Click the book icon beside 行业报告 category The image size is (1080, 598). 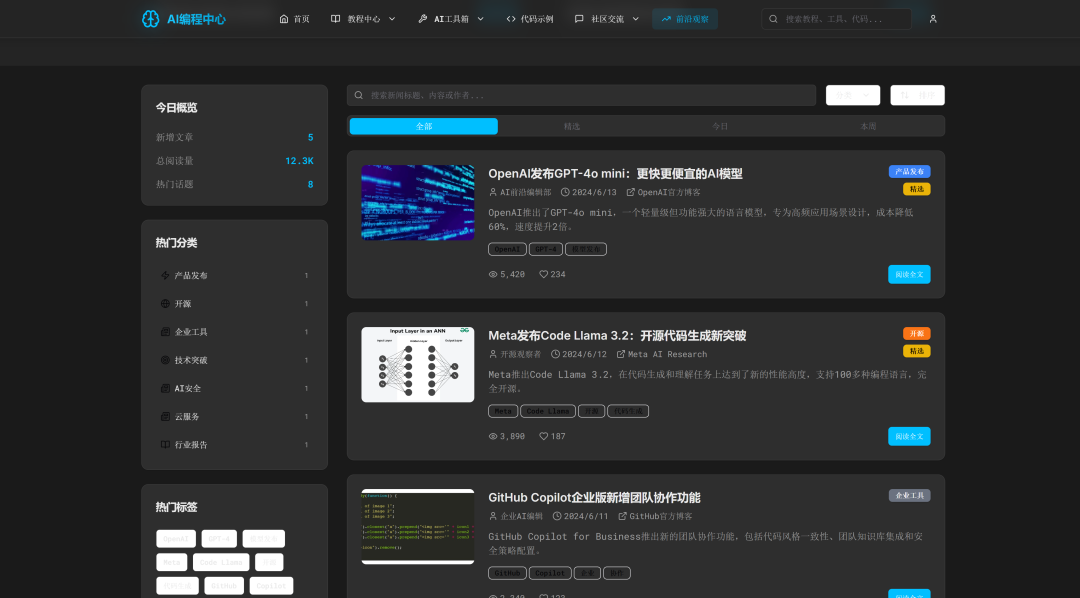point(165,445)
